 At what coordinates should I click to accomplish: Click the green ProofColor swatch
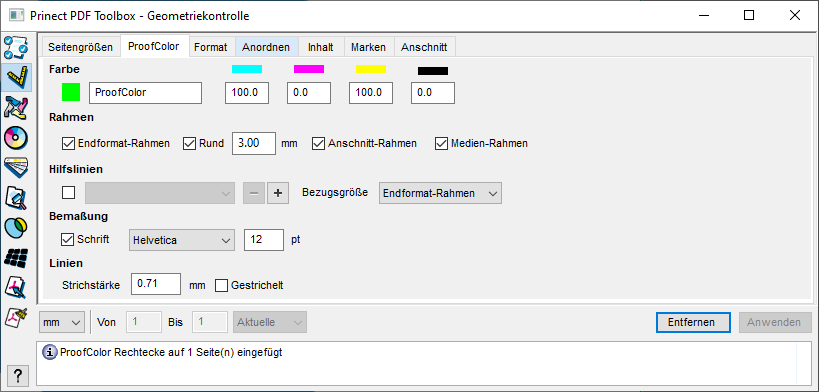(71, 93)
